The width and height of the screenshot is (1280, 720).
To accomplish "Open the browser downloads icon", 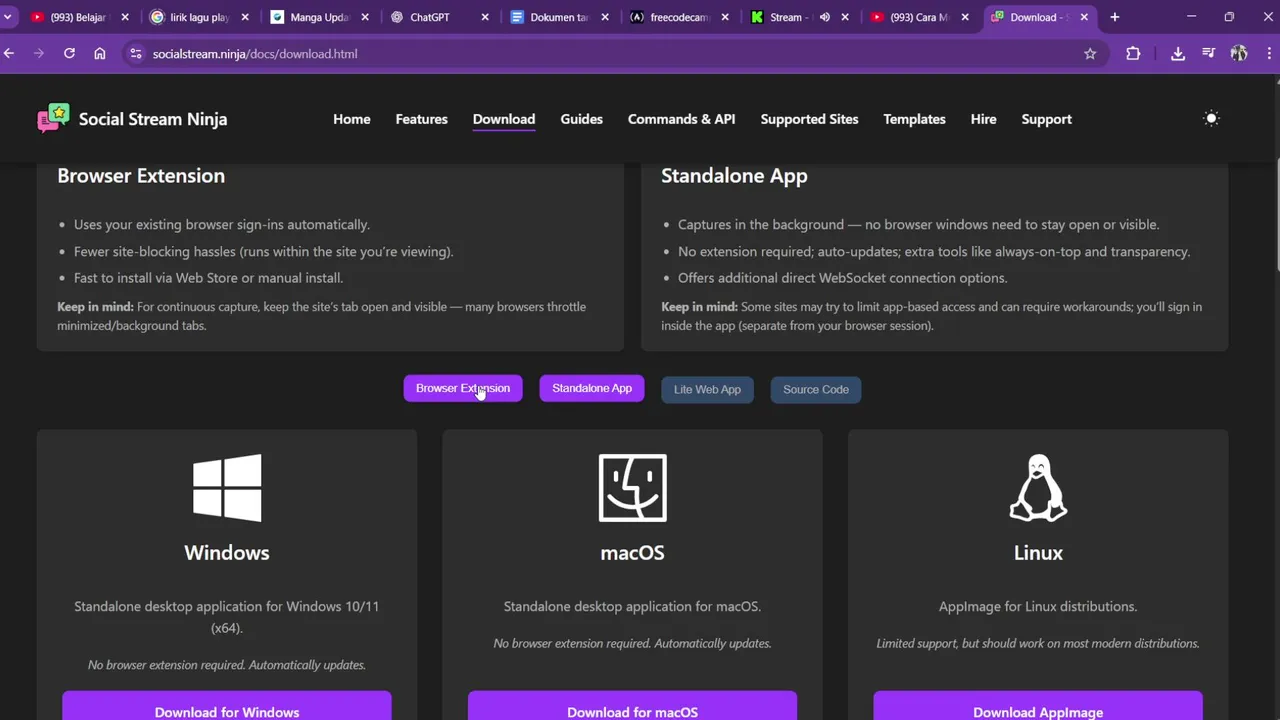I will (x=1178, y=54).
